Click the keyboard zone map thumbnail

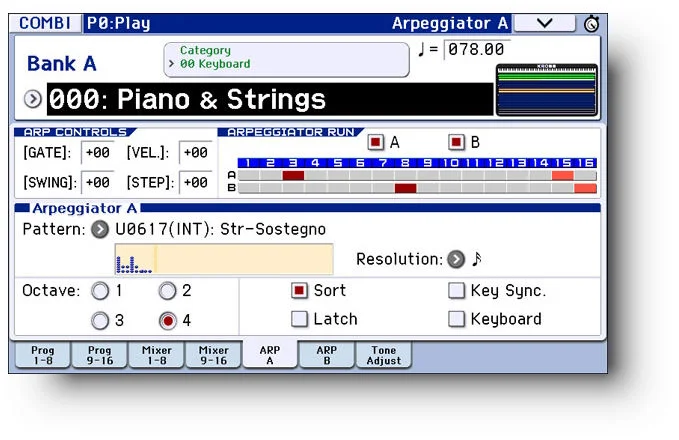546,90
